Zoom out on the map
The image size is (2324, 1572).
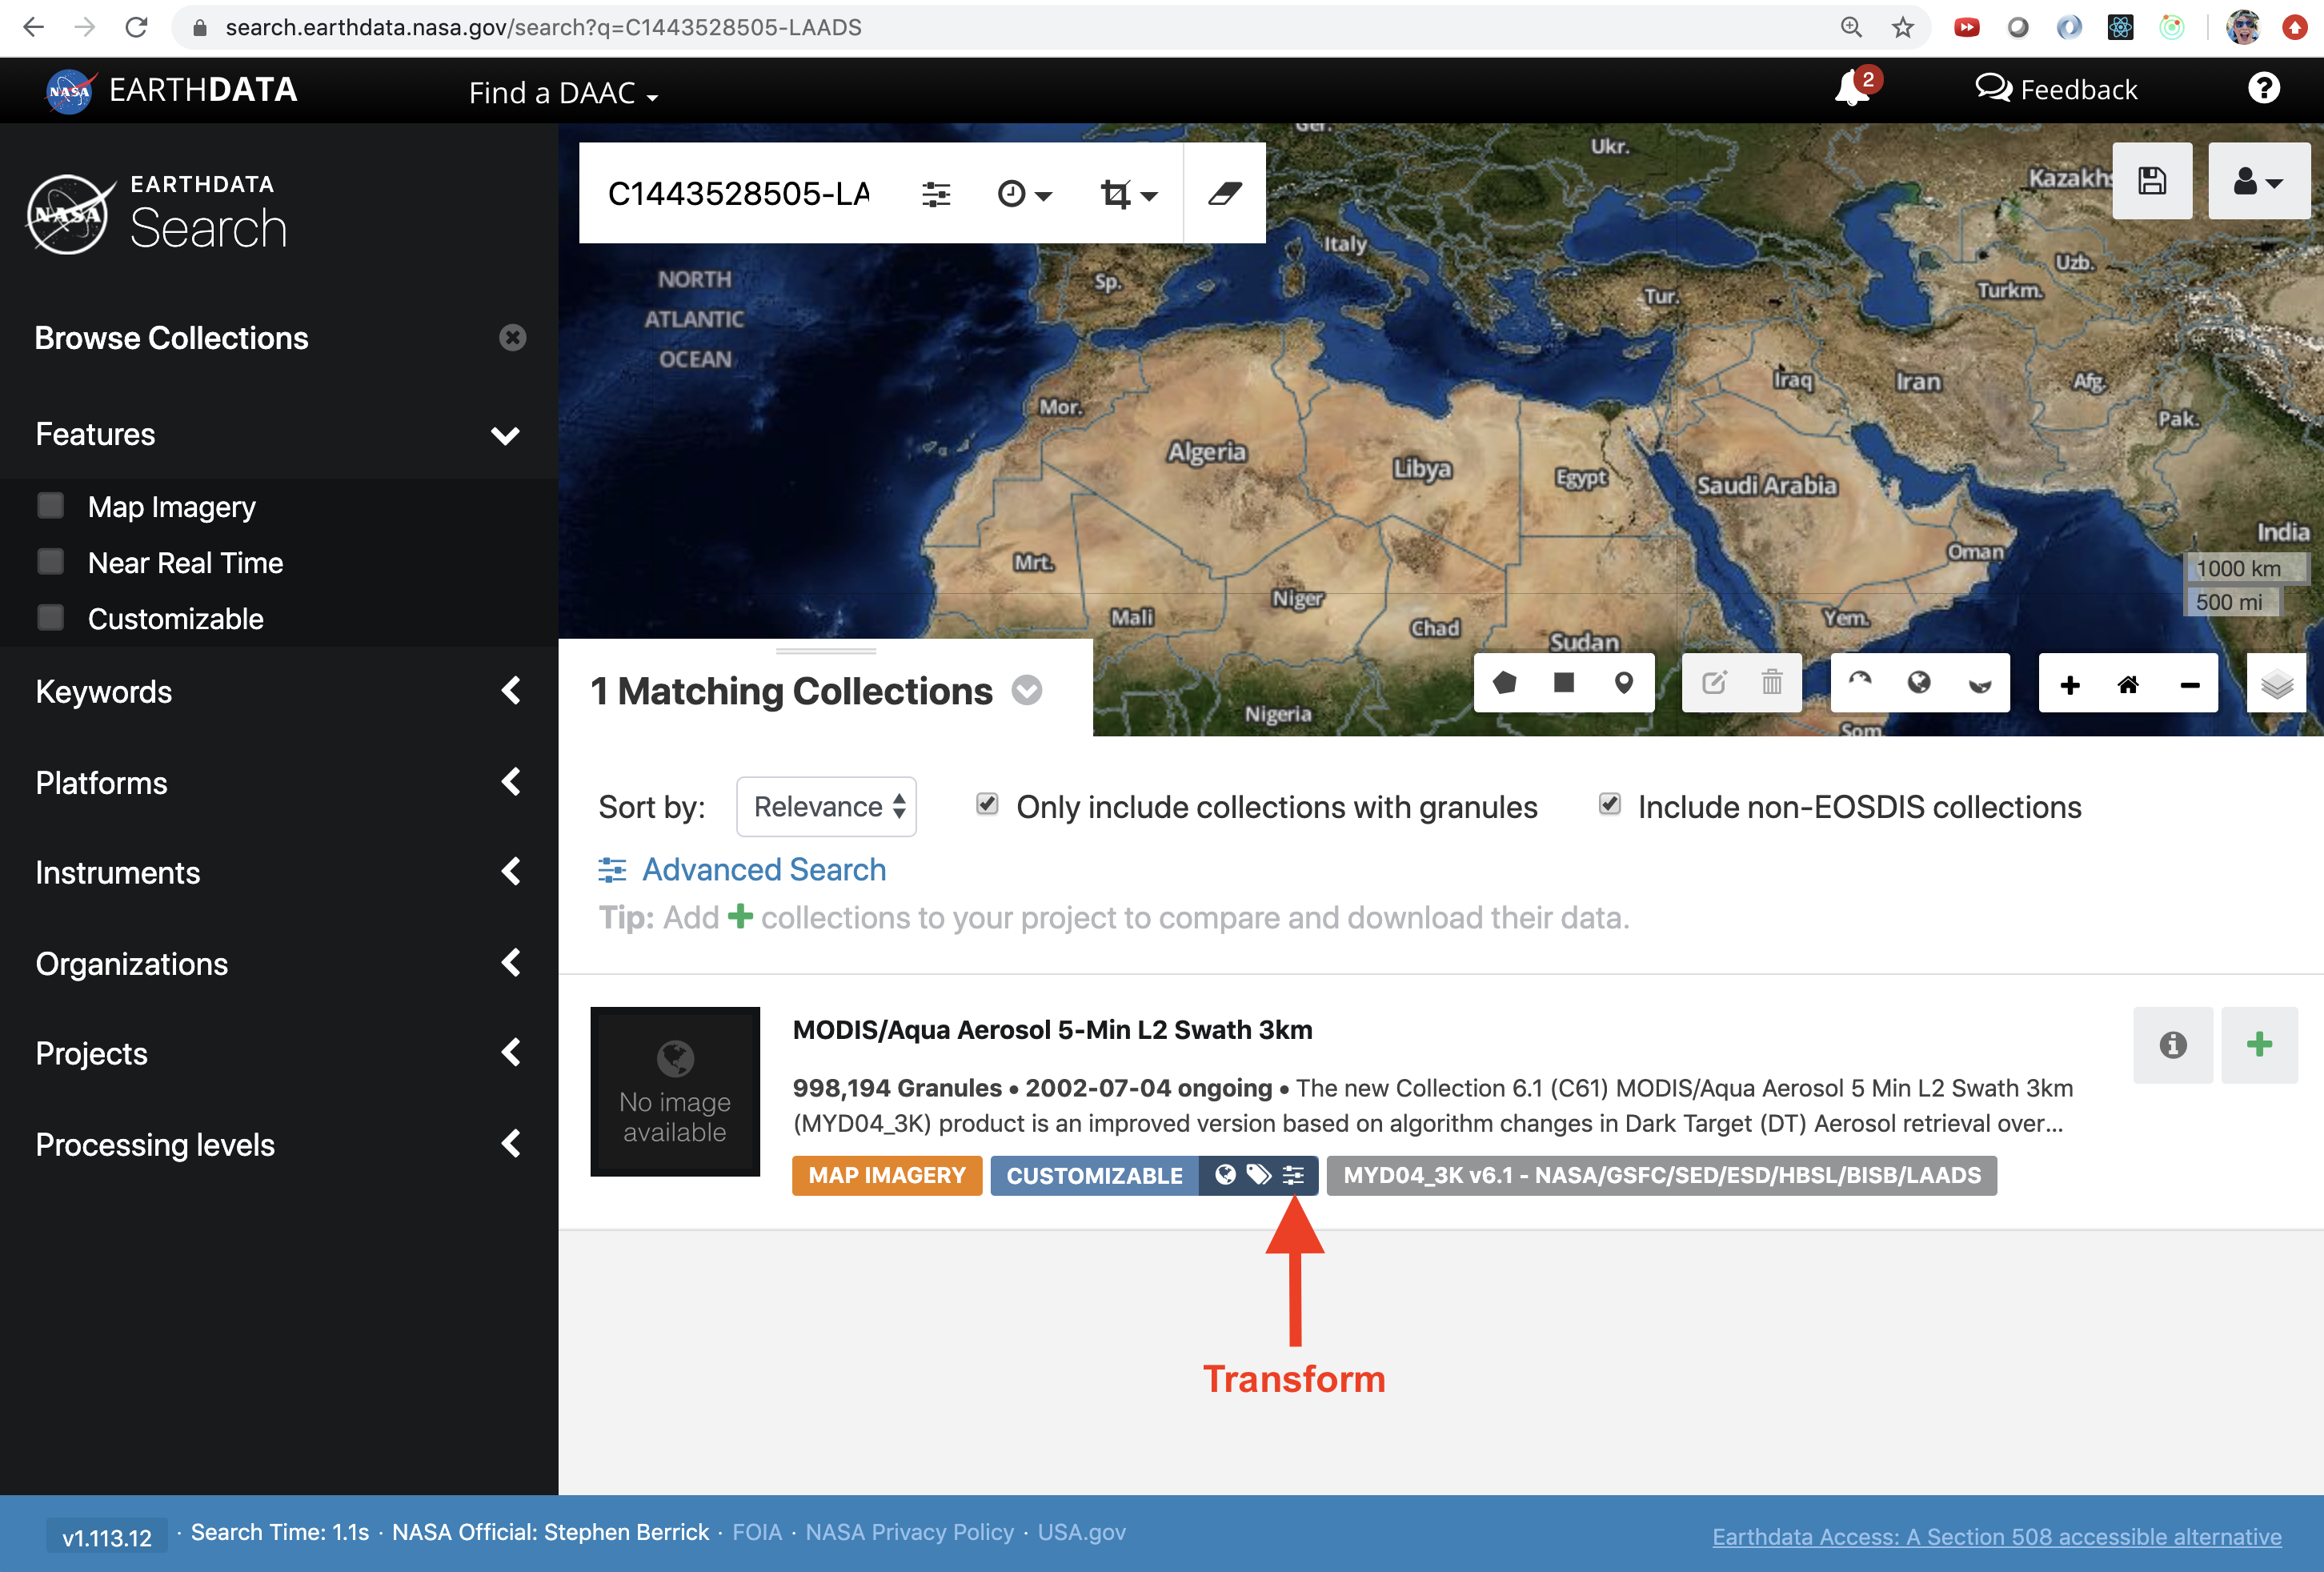tap(2189, 684)
